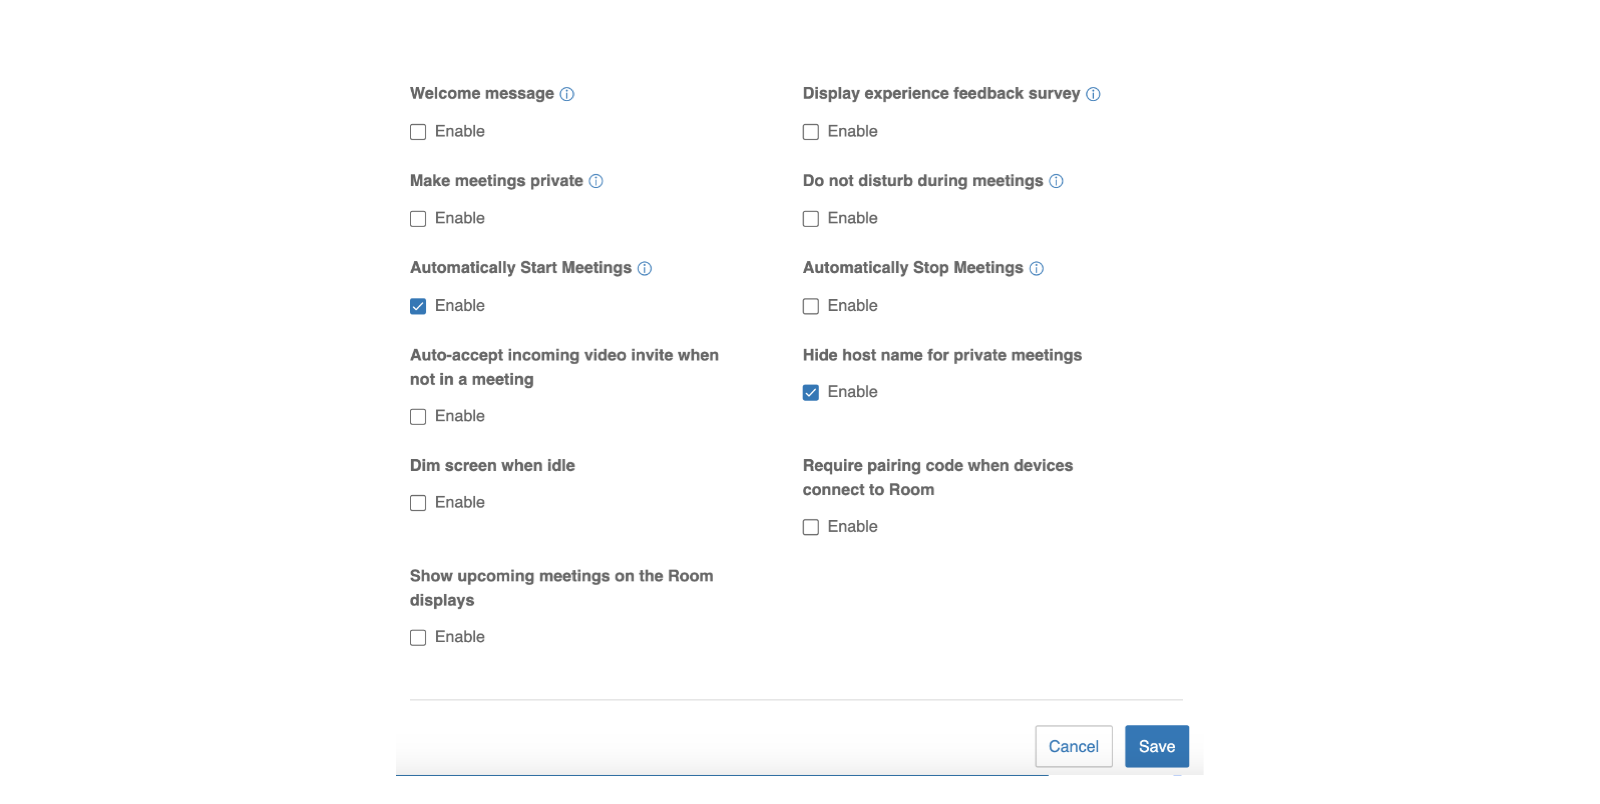Screen dimensions: 1600x804
Task: Click the Enable label under Dim screen when idle
Action: (460, 502)
